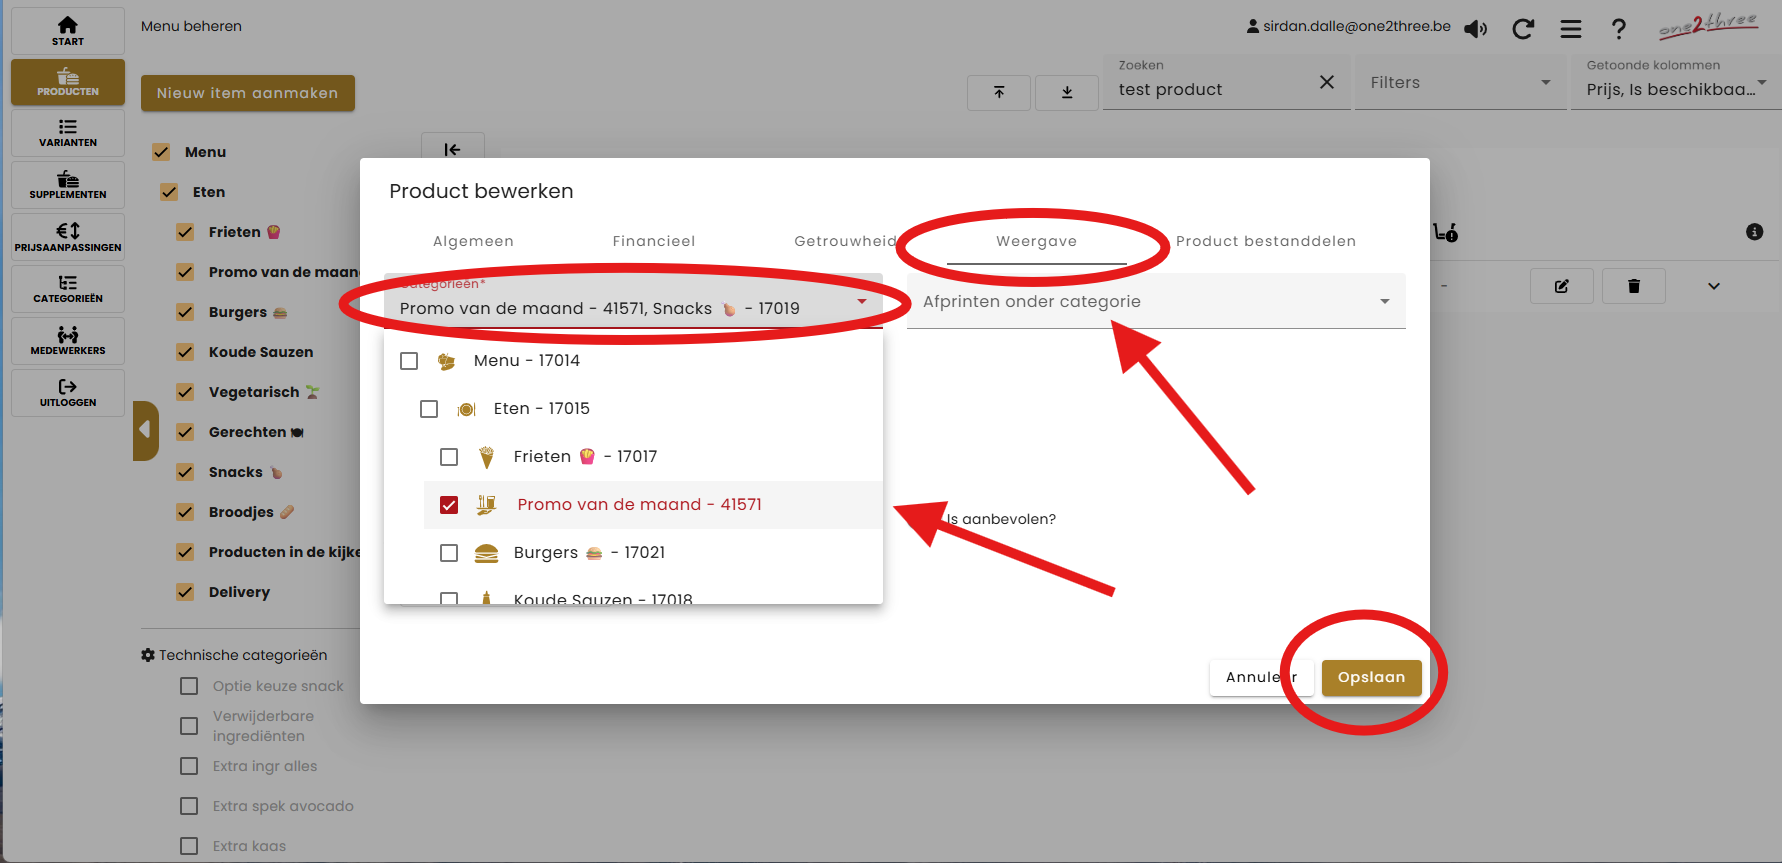Click the Opslaan save button
The width and height of the screenshot is (1782, 863).
tap(1371, 677)
